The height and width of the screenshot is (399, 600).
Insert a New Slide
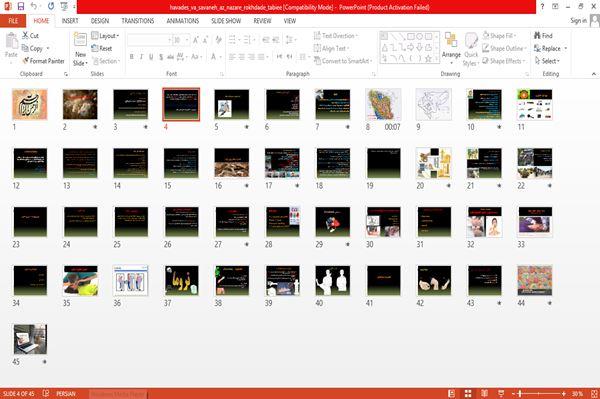80,50
